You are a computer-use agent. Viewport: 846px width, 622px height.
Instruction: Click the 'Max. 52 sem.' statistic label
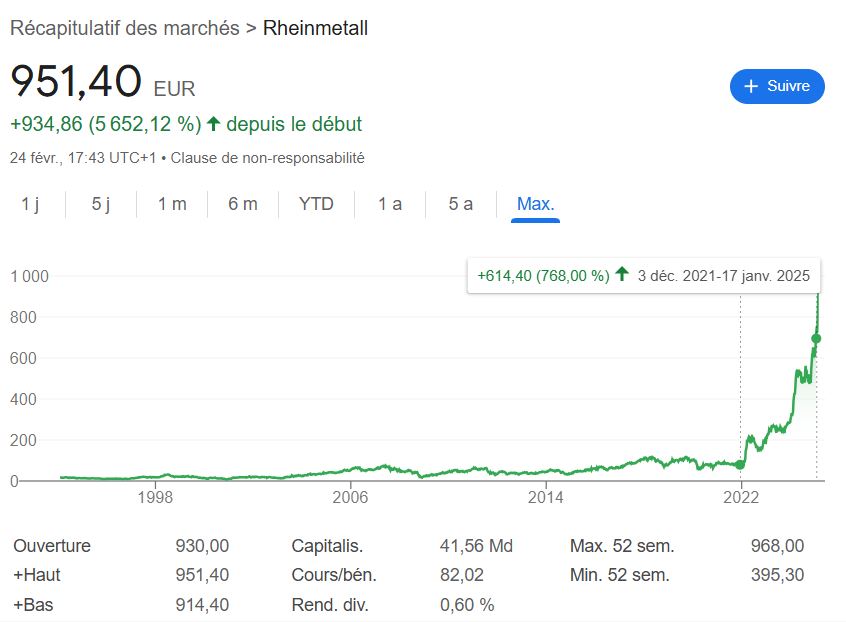point(621,546)
